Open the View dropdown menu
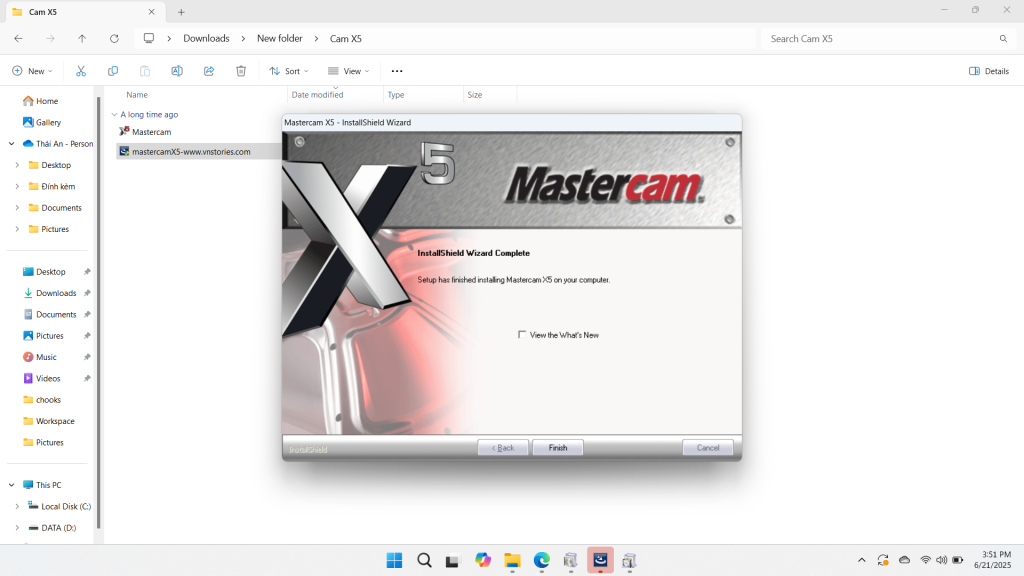Screen dimensions: 1024x576 349,71
